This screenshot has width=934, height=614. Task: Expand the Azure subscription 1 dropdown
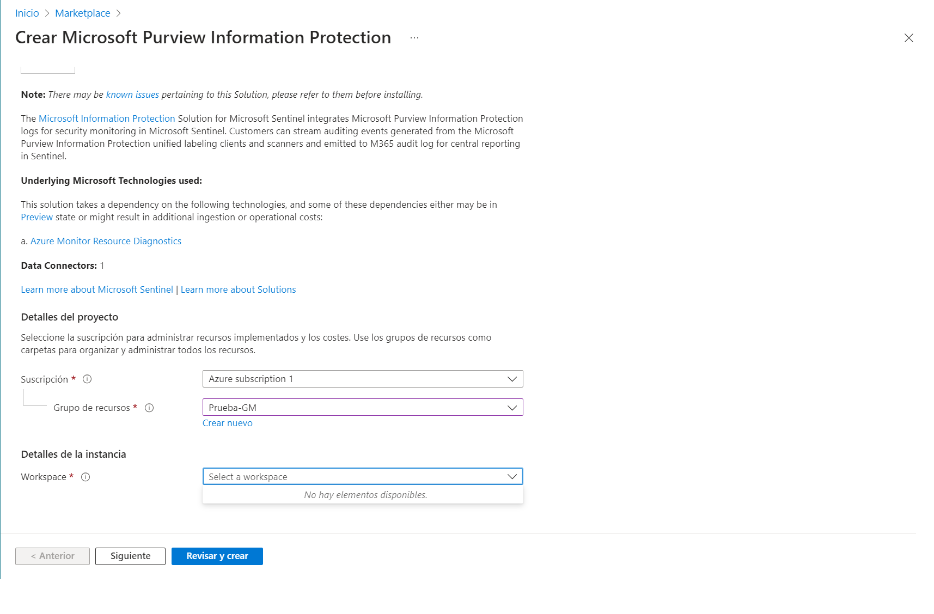click(363, 379)
